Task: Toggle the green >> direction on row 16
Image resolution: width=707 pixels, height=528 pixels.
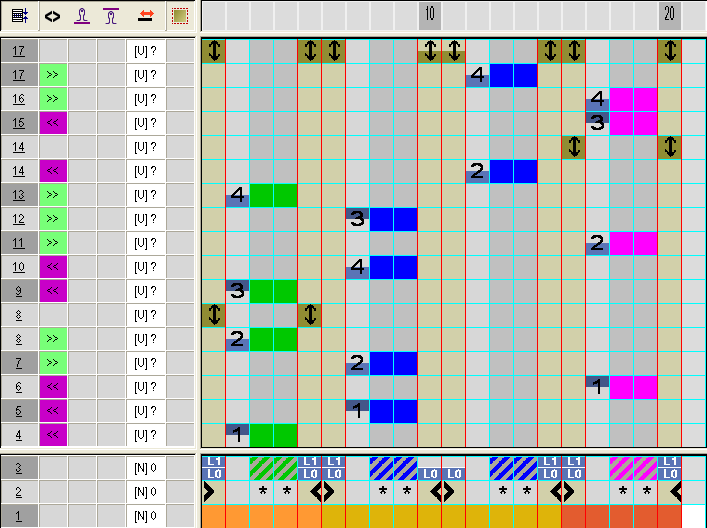Action: coord(53,99)
